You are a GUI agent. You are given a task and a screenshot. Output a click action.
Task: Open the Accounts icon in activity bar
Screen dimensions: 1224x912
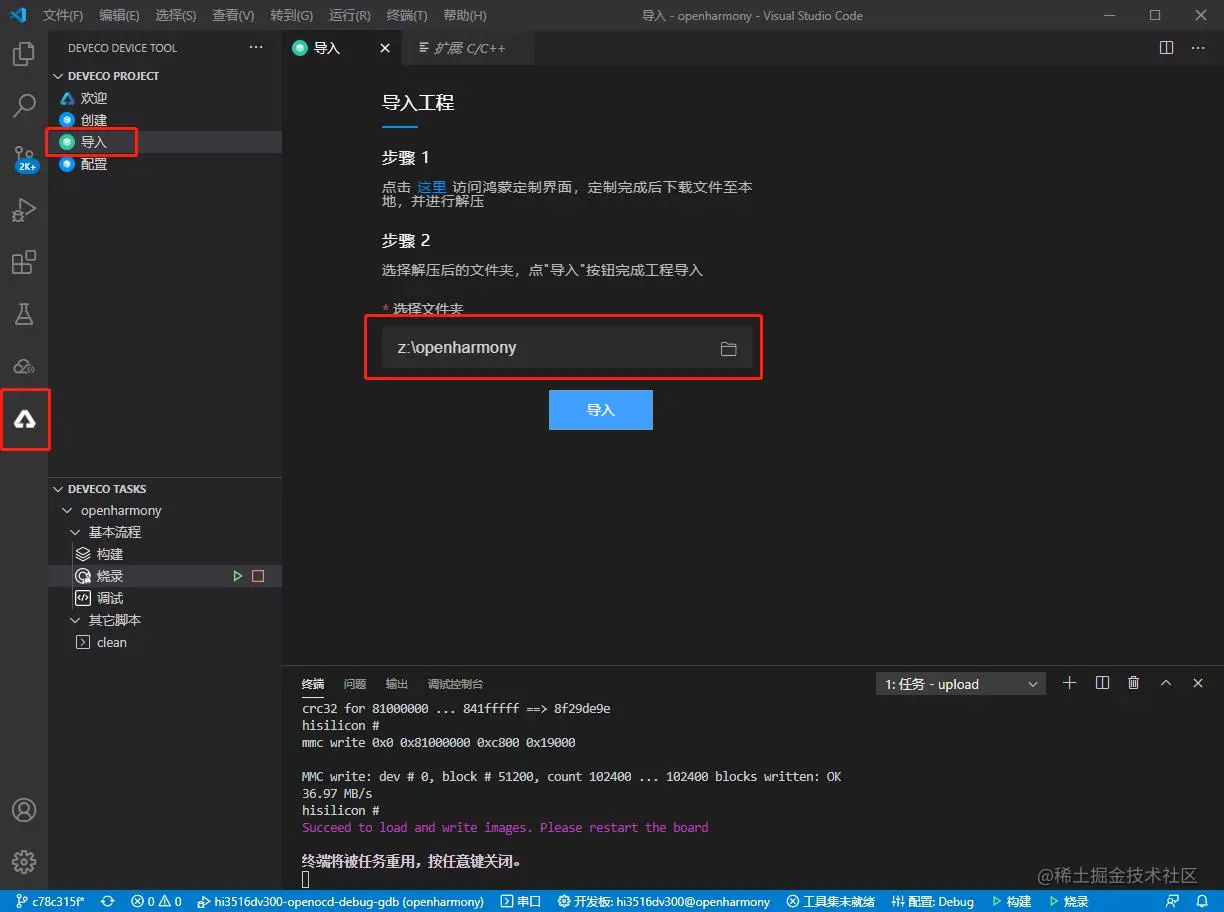click(24, 810)
